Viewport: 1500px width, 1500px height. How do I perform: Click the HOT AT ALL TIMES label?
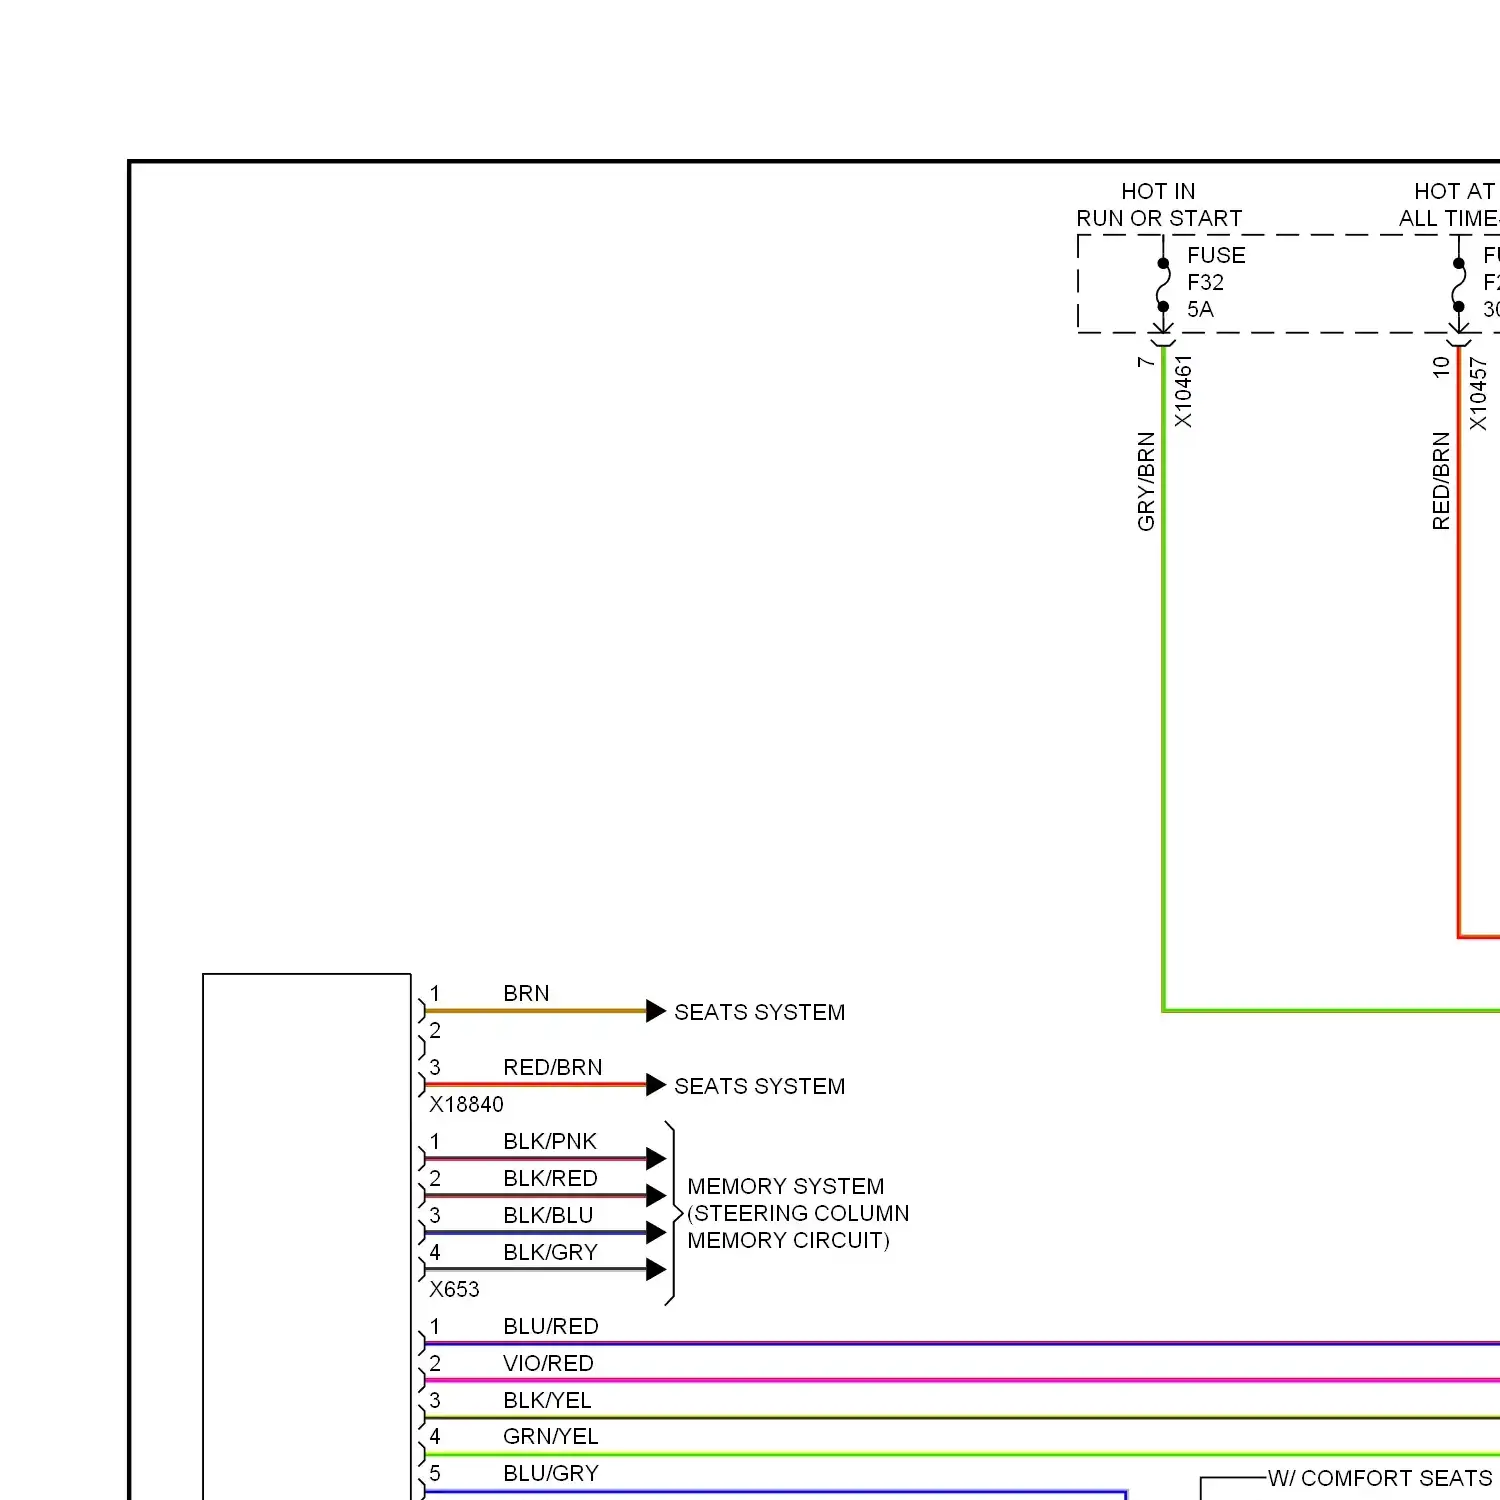pyautogui.click(x=1449, y=204)
